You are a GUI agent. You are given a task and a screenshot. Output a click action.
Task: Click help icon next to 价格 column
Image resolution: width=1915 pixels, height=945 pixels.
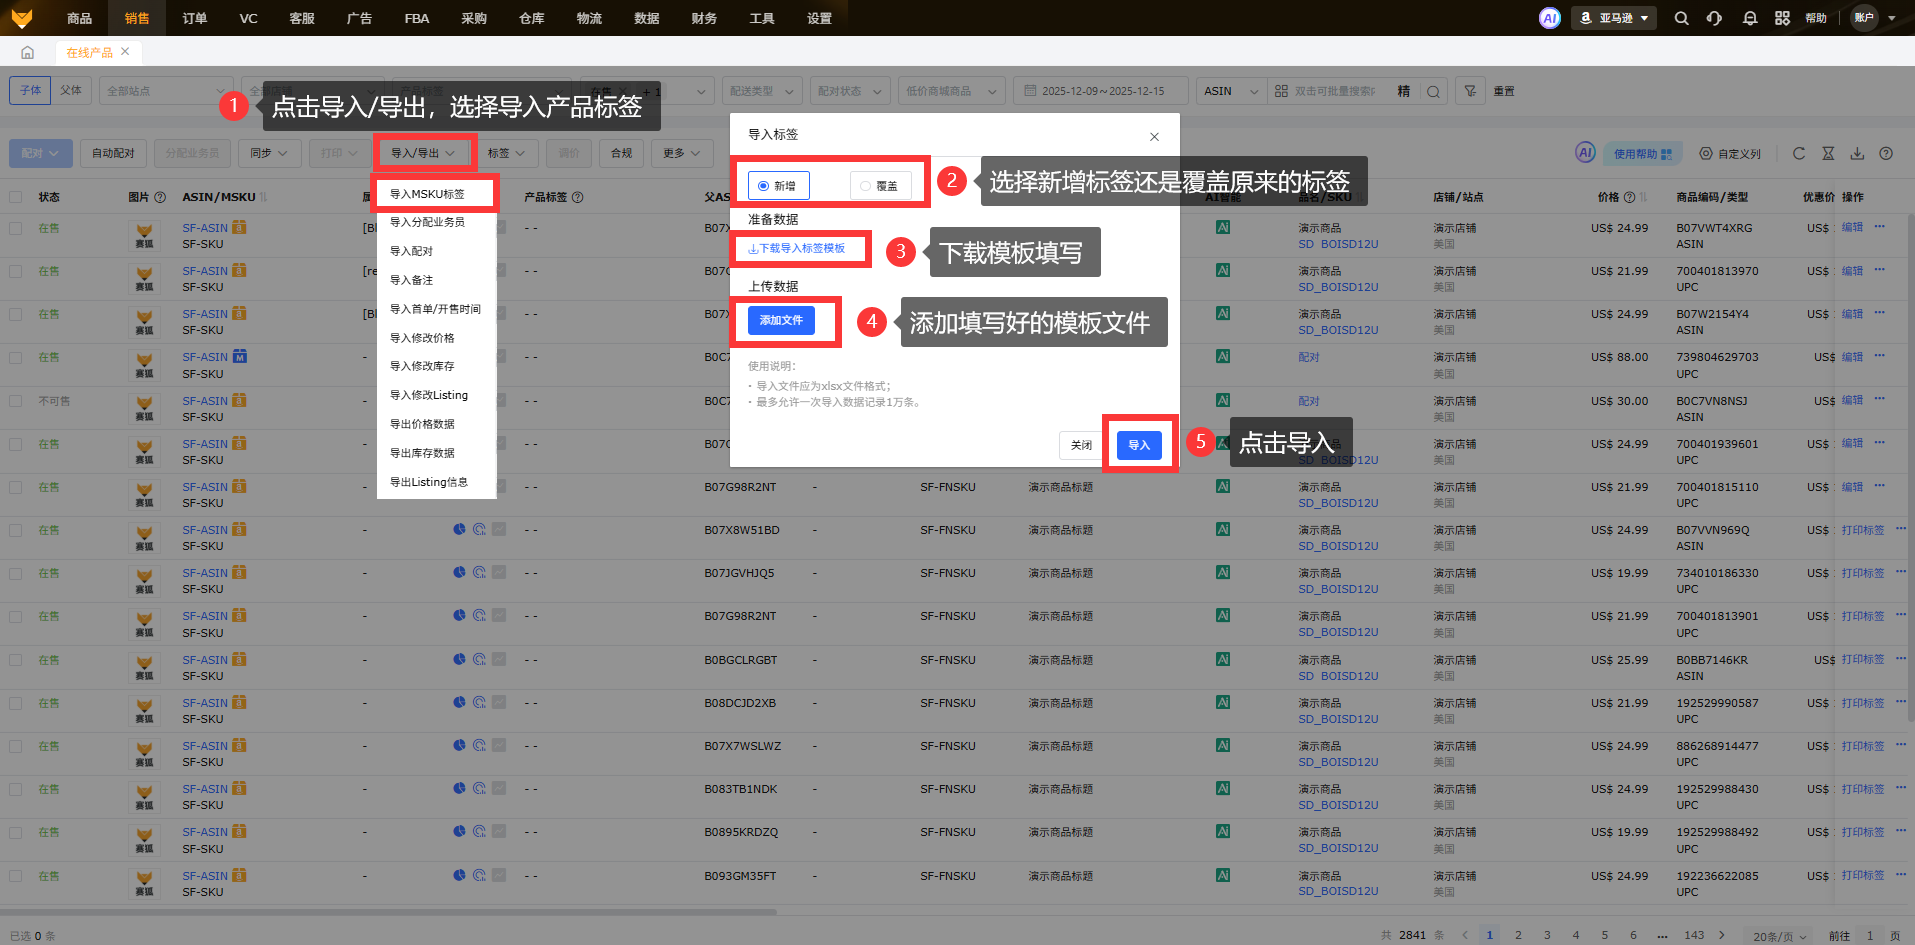point(1629,197)
